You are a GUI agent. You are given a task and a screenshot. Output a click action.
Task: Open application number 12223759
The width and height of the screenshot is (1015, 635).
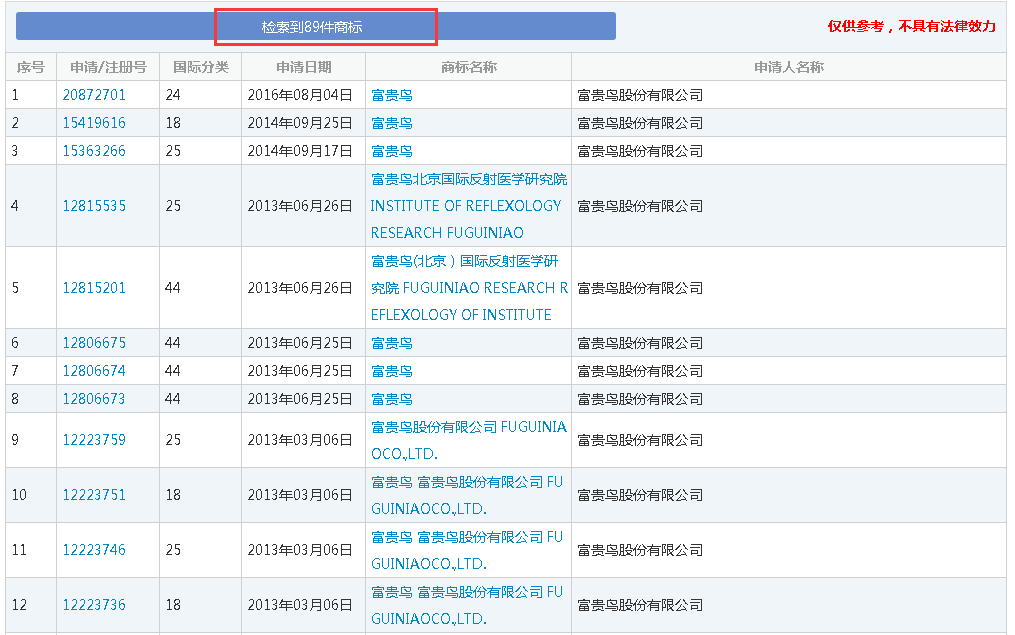click(x=94, y=440)
